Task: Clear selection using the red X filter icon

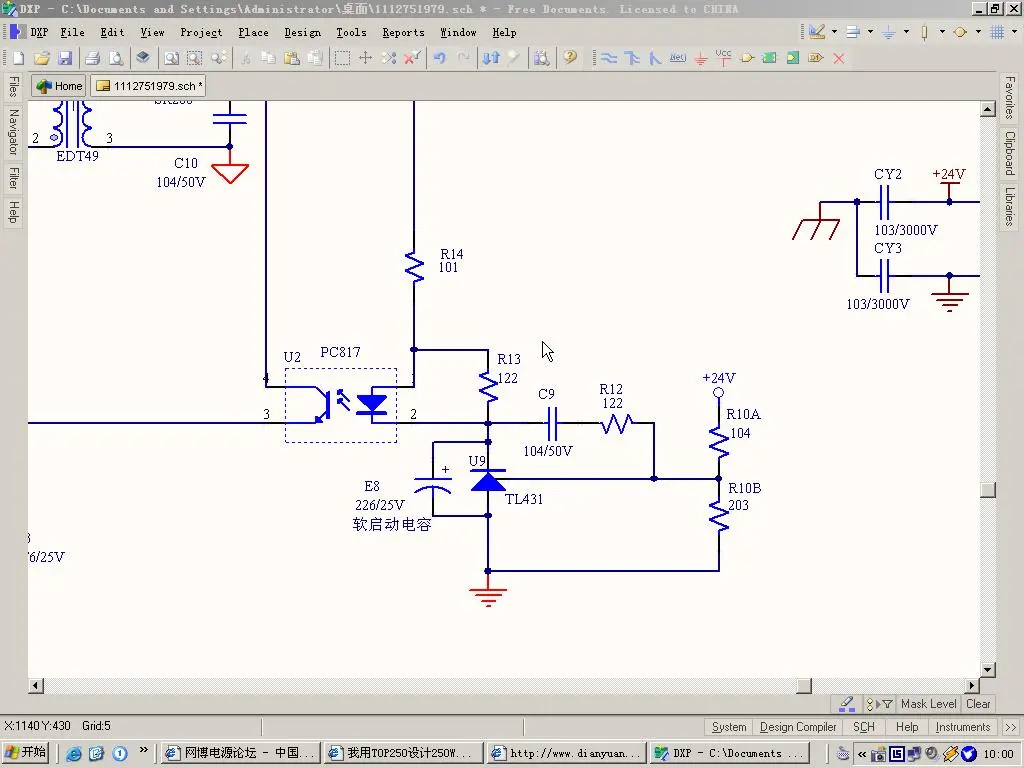Action: point(411,58)
